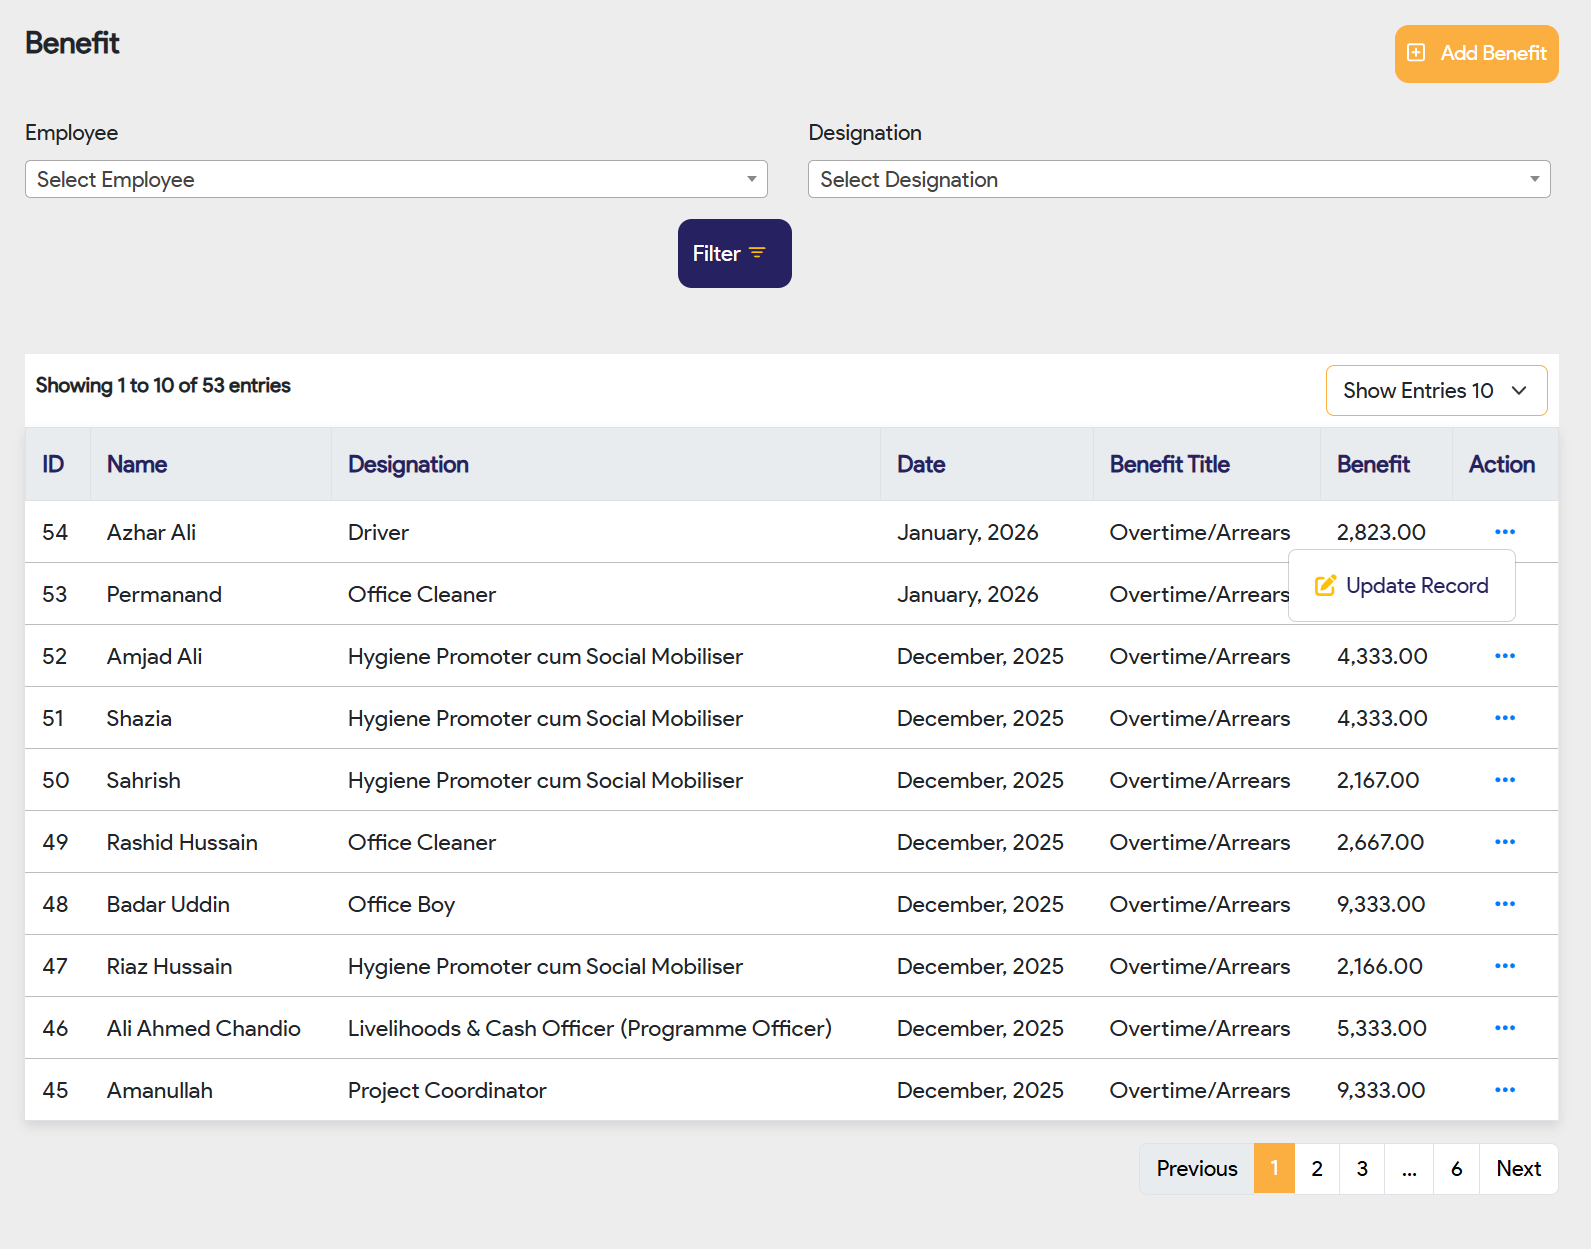The image size is (1591, 1249).
Task: Open action menu for Azhar Ali row
Action: pyautogui.click(x=1504, y=532)
